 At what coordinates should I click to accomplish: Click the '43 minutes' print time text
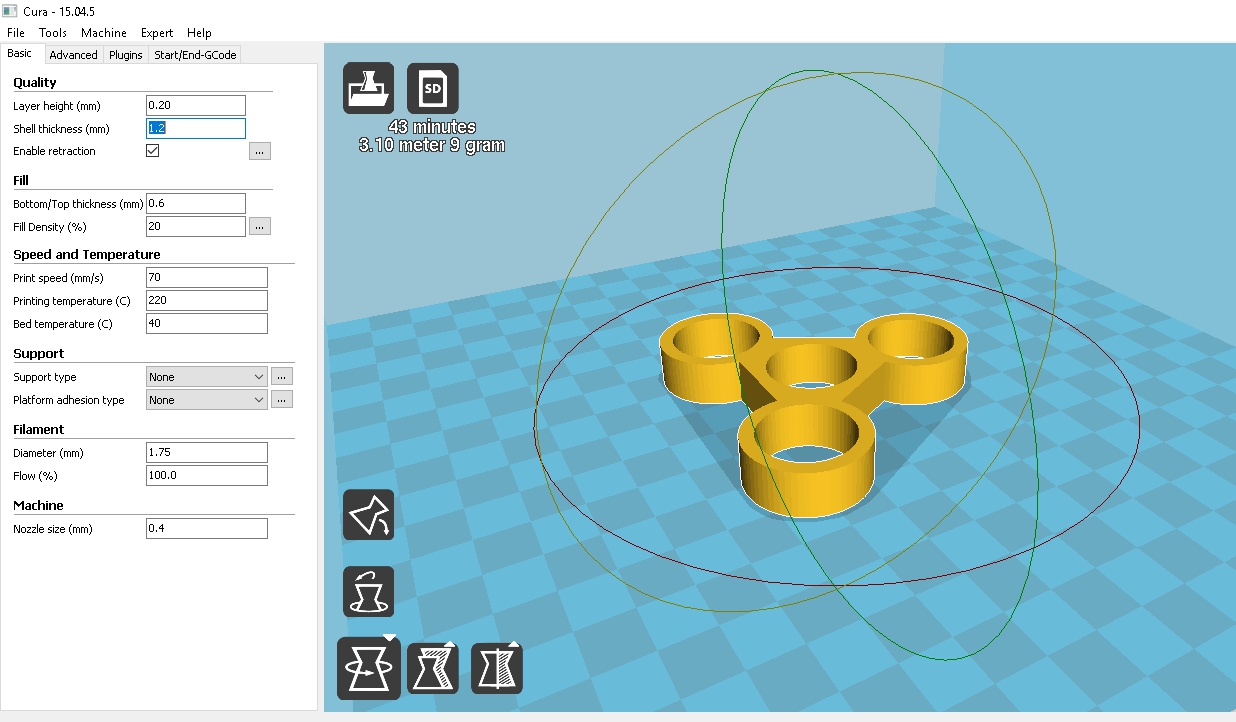tap(432, 127)
